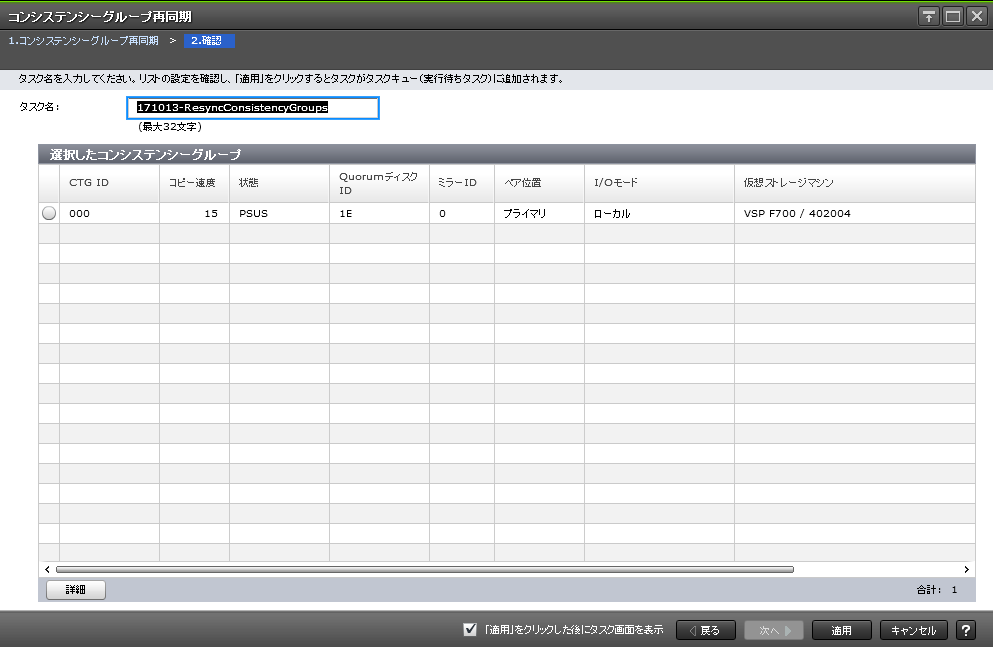Close the dialog with the X icon
Image resolution: width=993 pixels, height=647 pixels.
point(976,17)
